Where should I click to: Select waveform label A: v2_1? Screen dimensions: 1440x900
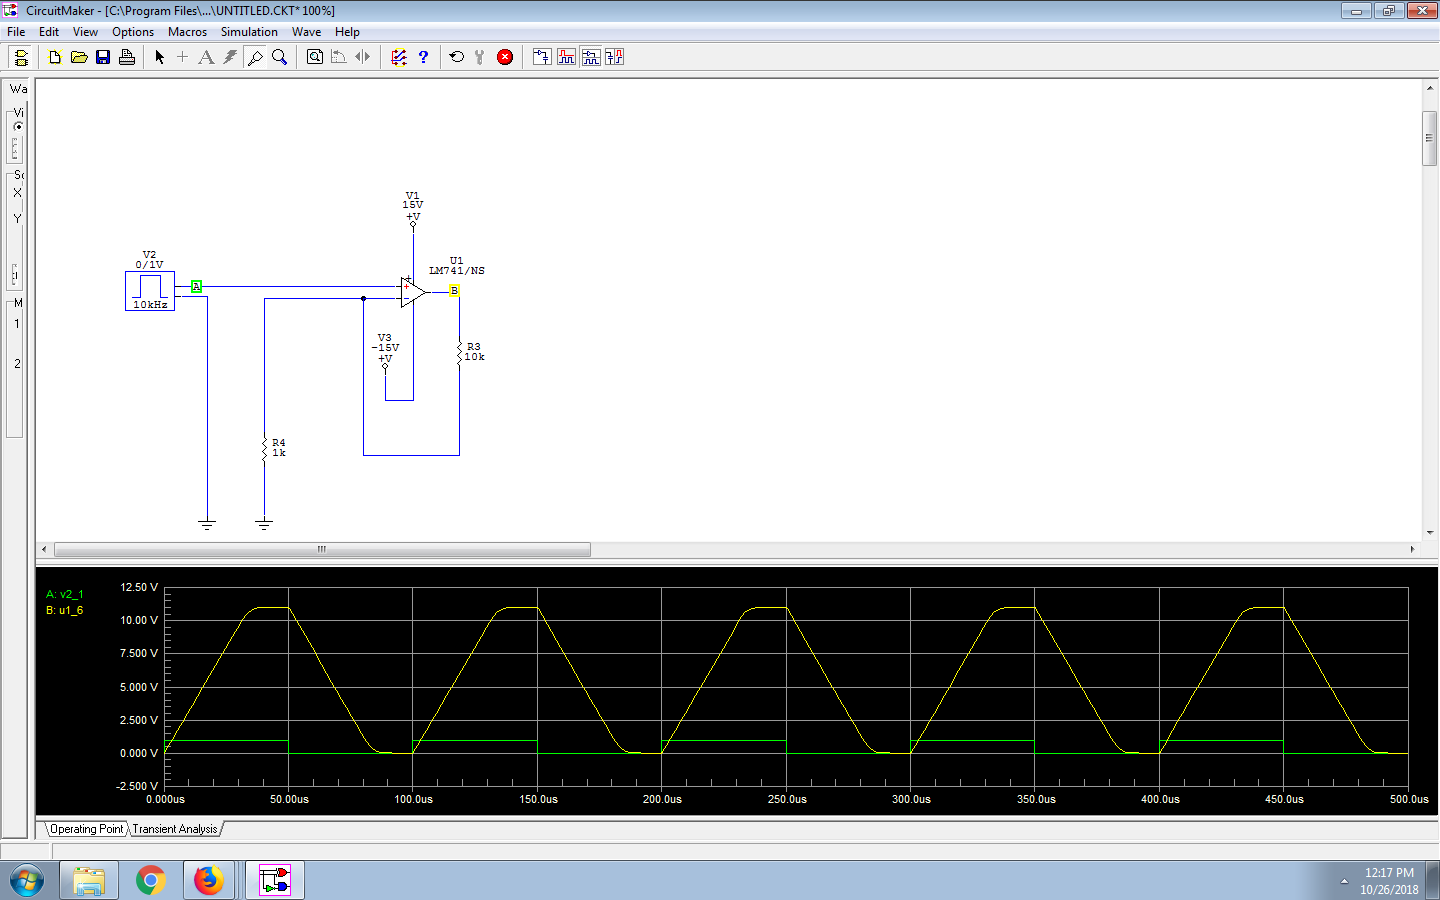point(65,594)
